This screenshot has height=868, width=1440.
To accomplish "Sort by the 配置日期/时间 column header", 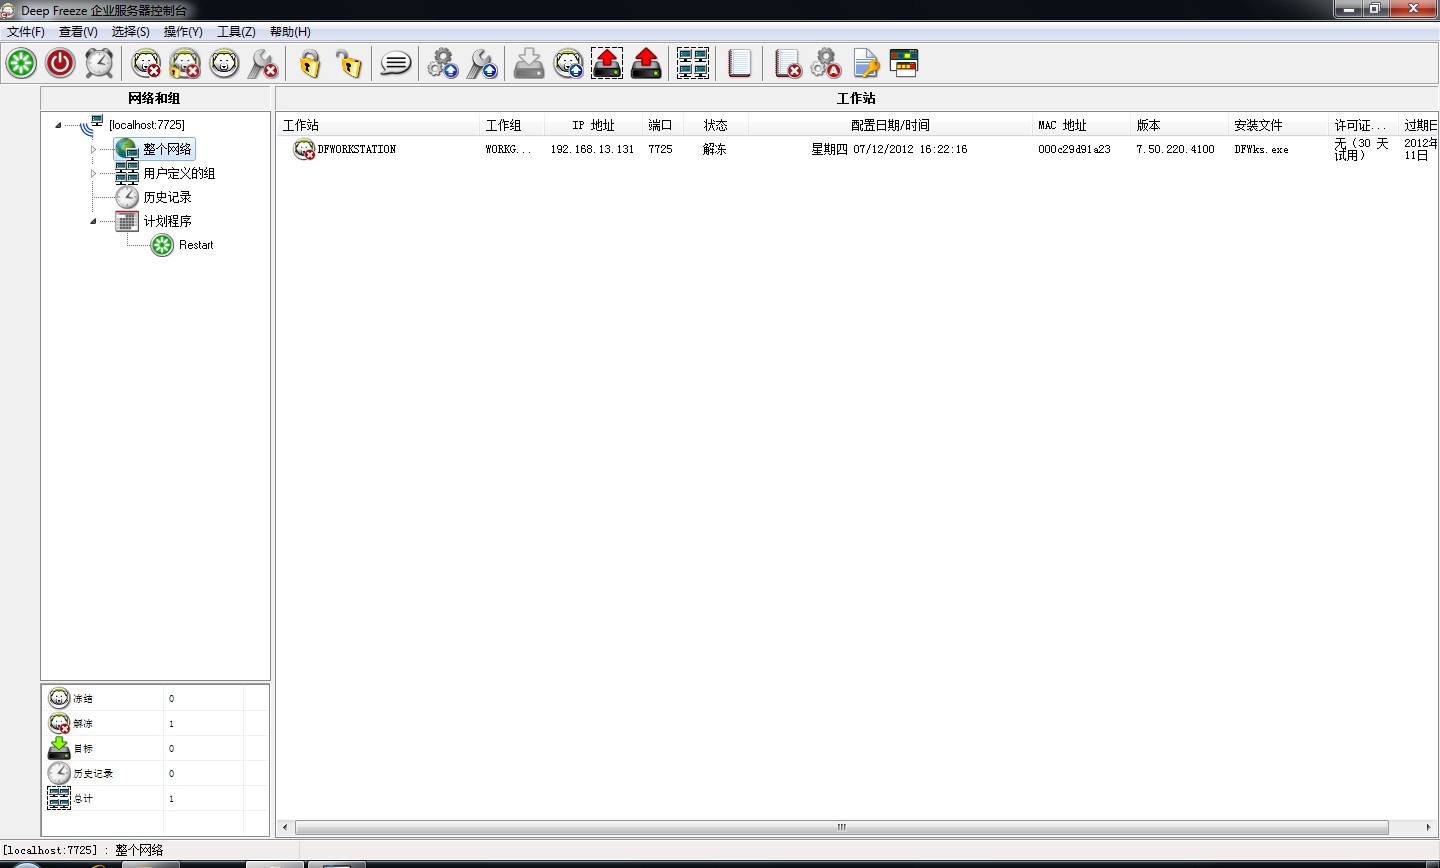I will pos(890,125).
